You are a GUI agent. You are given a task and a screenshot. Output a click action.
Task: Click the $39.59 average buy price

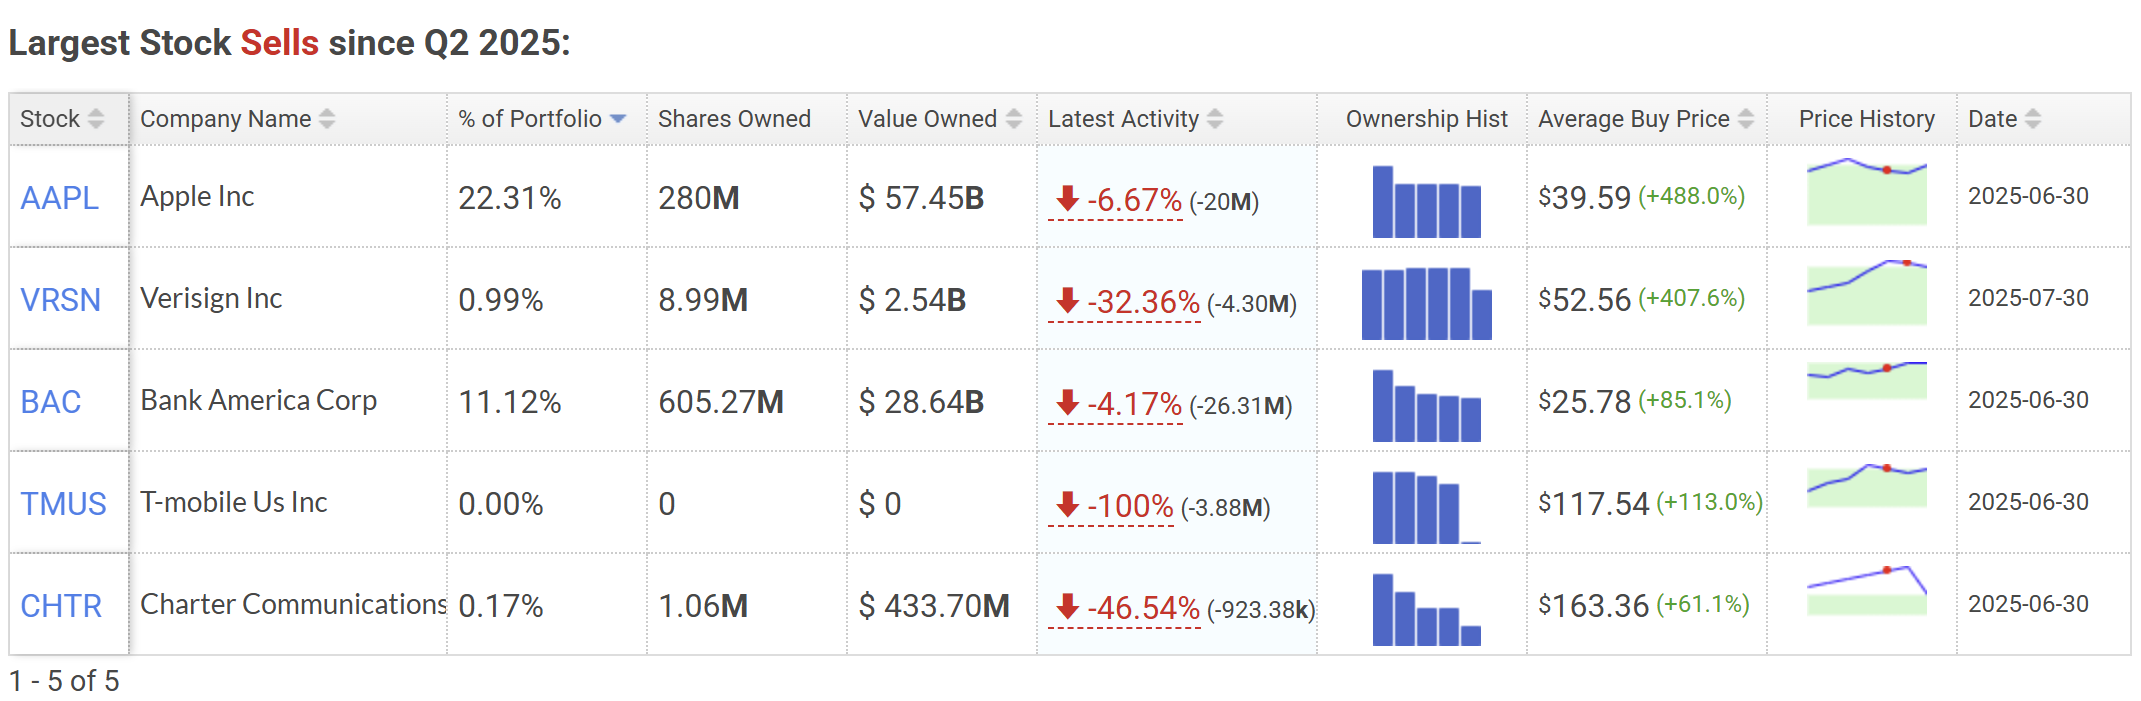(1584, 198)
